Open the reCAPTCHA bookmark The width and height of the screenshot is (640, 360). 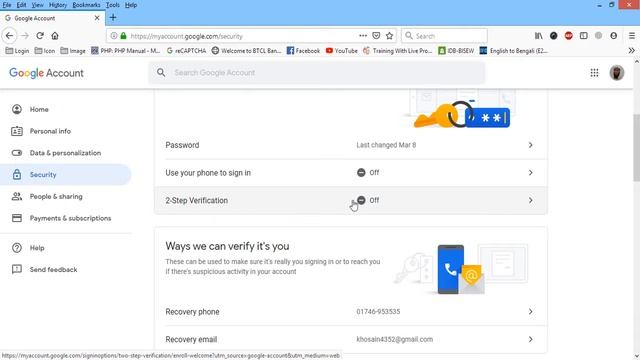coord(186,51)
